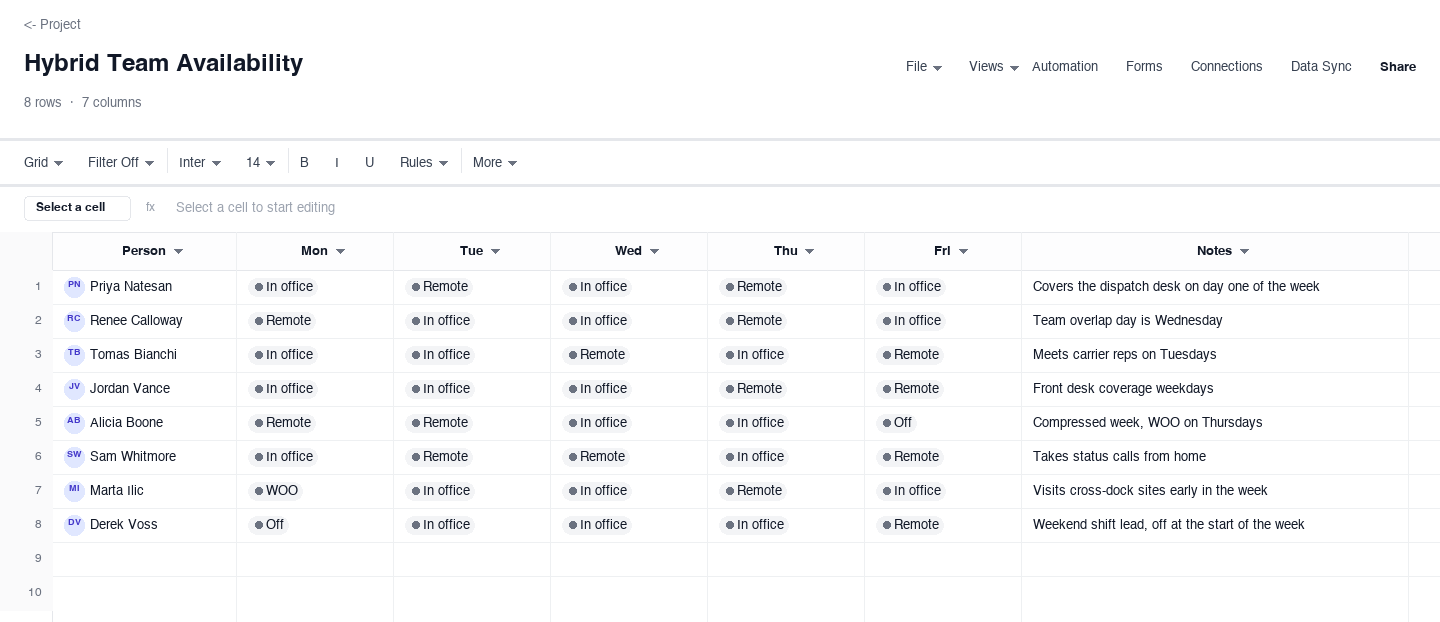Select note 'Visits cross-dock sites early in the week'
Screen dimensions: 1440x622
(x=1149, y=491)
